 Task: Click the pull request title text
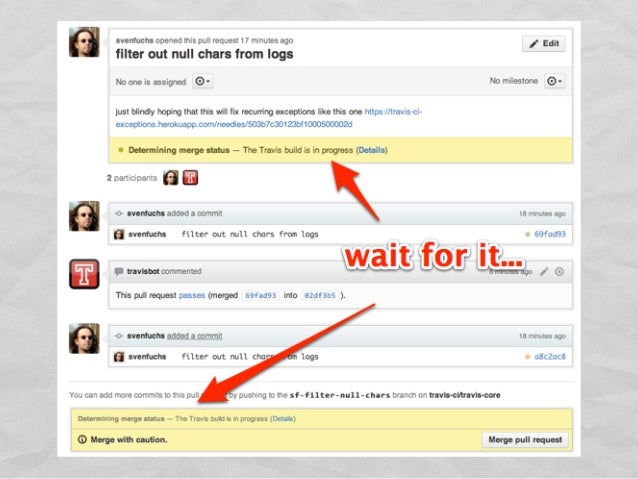[204, 54]
